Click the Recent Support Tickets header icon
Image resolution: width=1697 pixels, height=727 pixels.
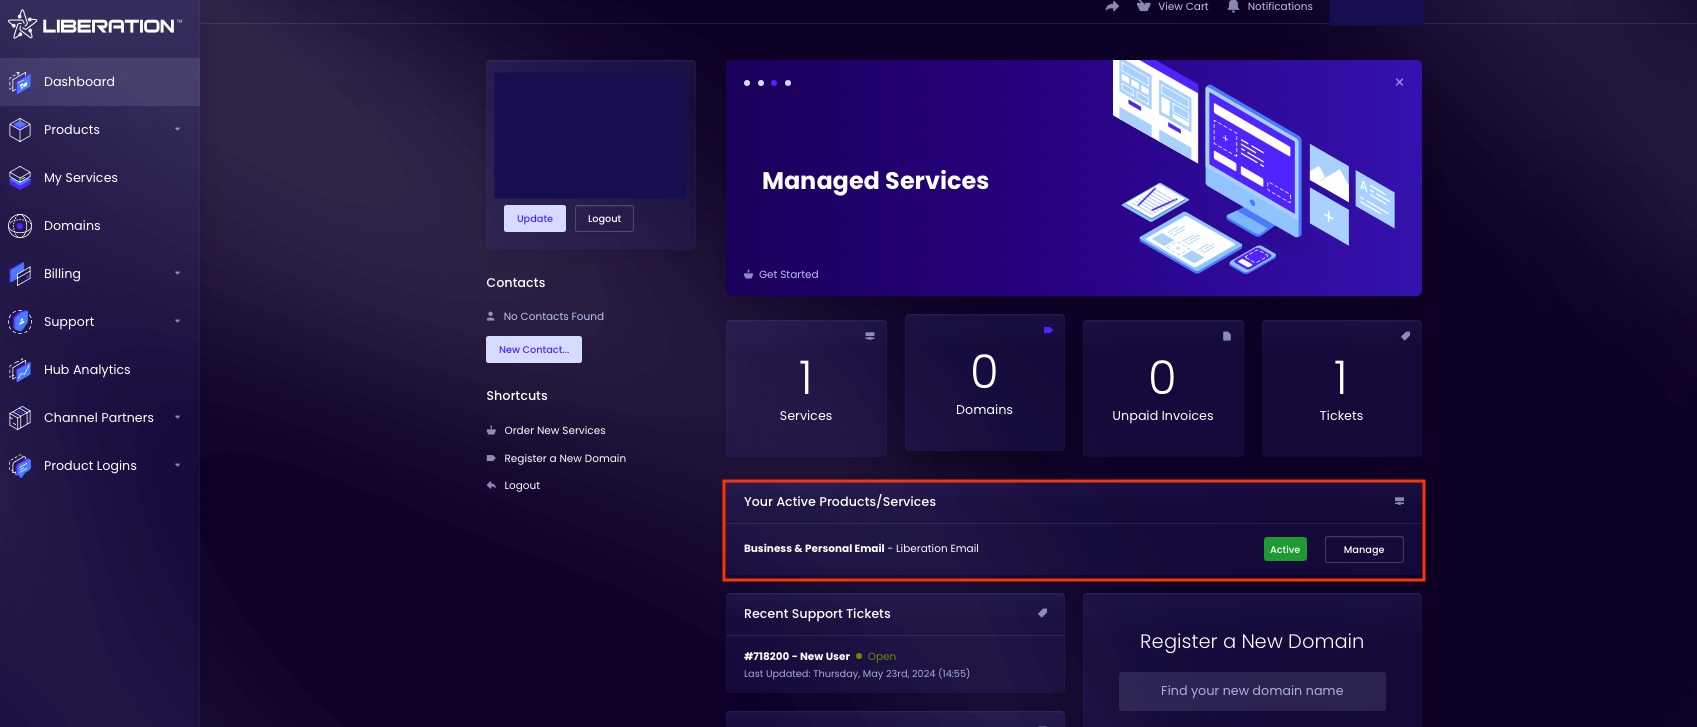[1042, 613]
